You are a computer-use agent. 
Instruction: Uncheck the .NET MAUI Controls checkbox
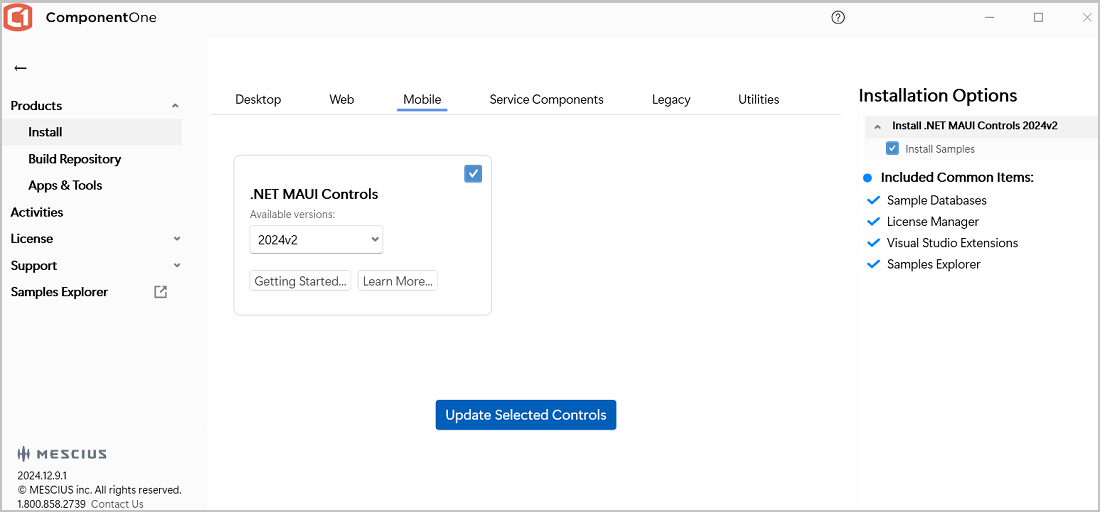coord(473,173)
